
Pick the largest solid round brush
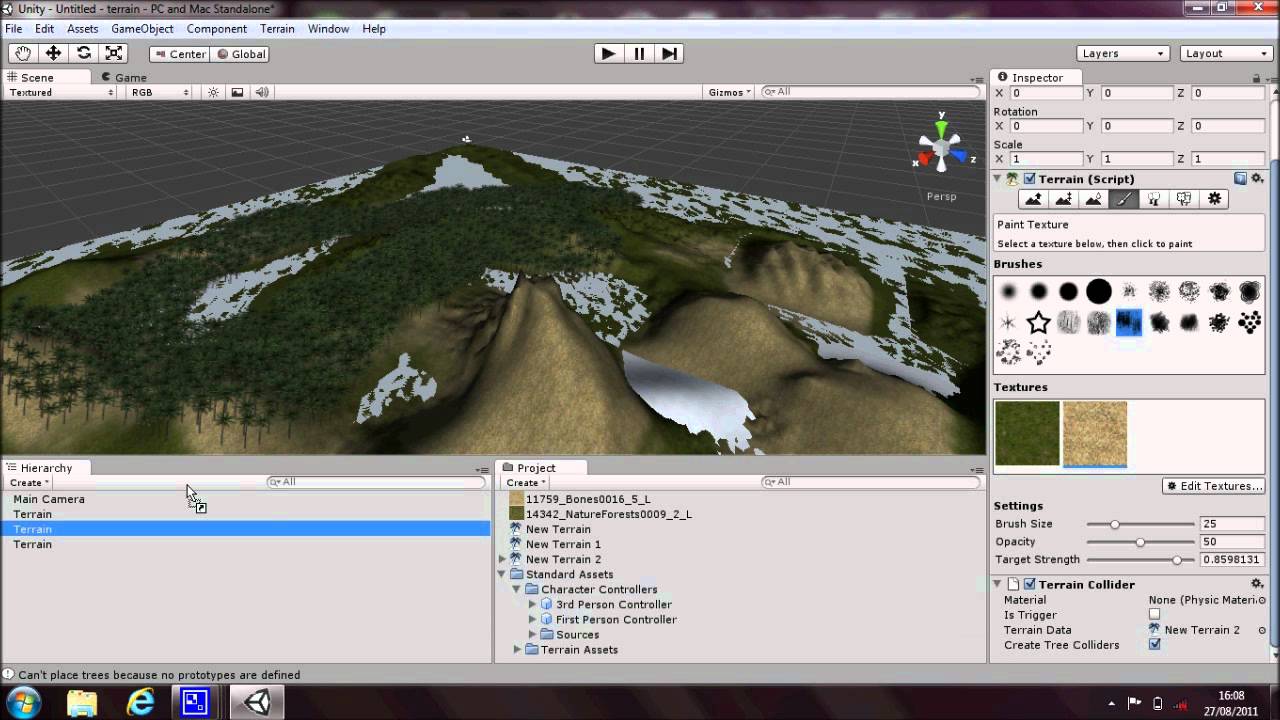1099,292
